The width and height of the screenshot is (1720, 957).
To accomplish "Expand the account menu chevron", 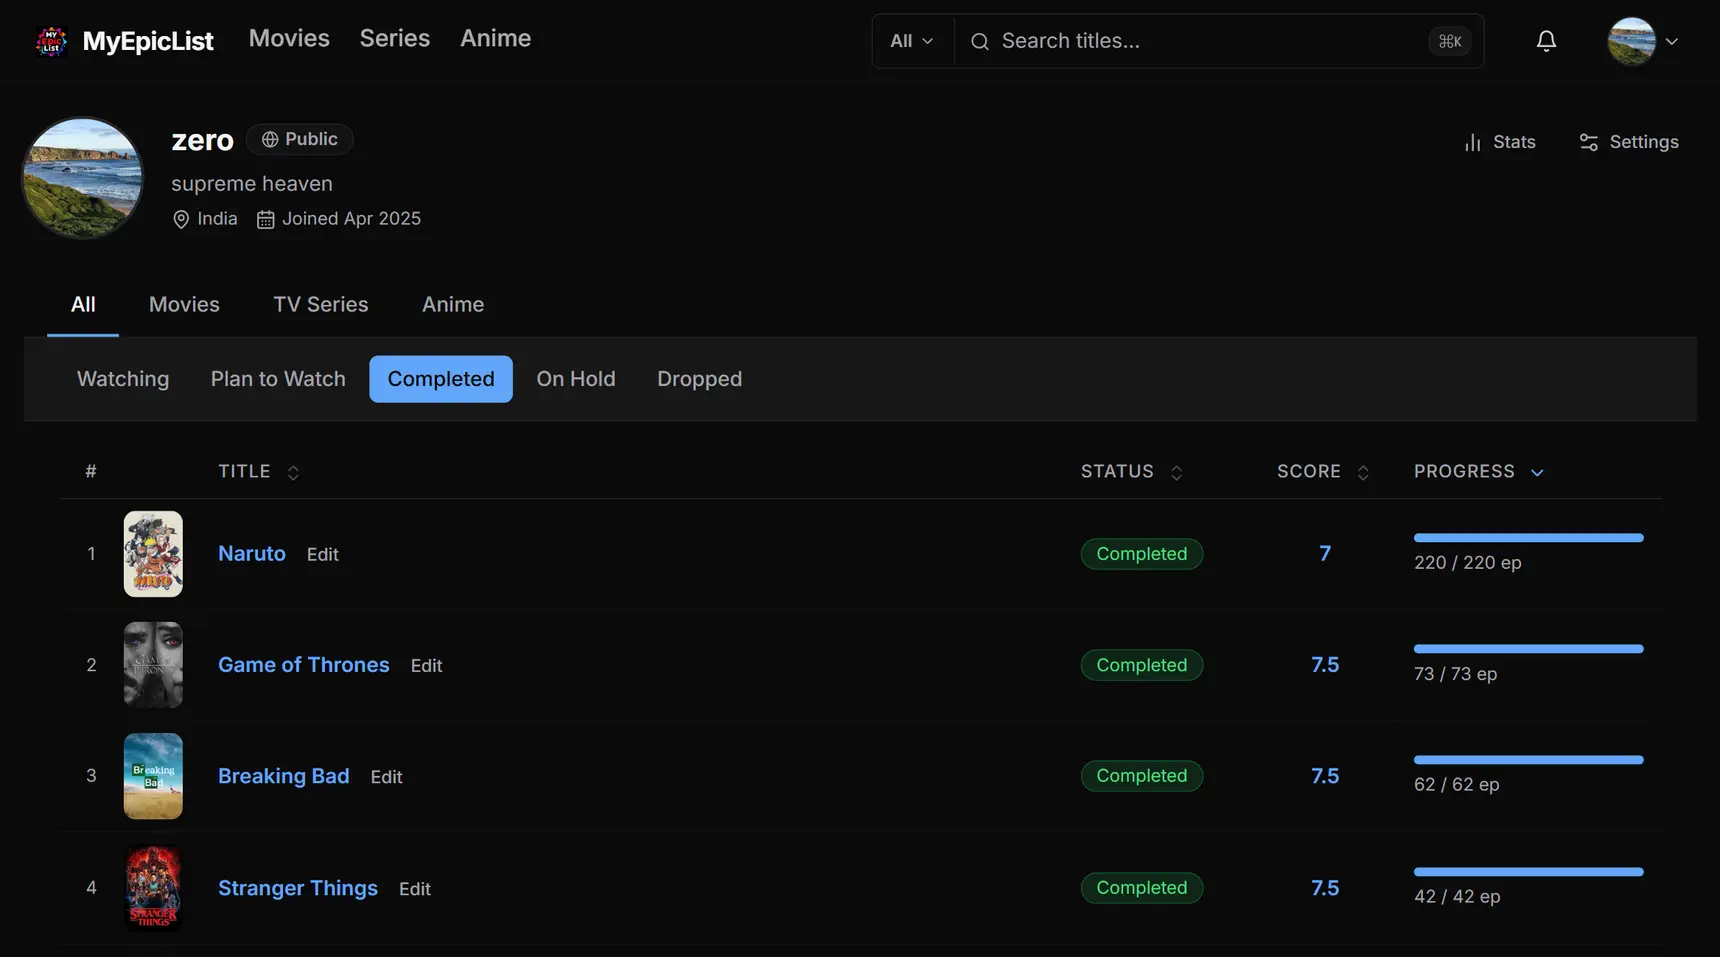I will click(x=1671, y=41).
